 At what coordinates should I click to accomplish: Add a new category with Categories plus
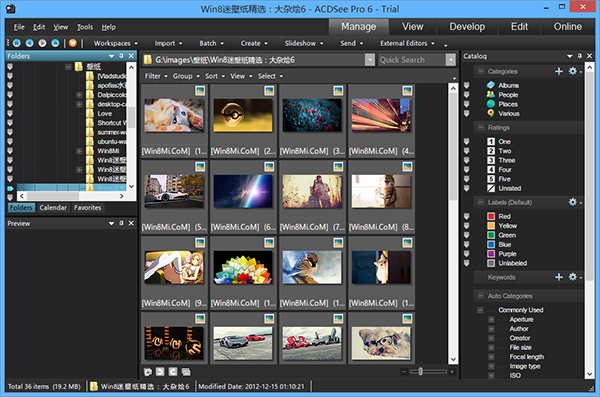[x=559, y=71]
